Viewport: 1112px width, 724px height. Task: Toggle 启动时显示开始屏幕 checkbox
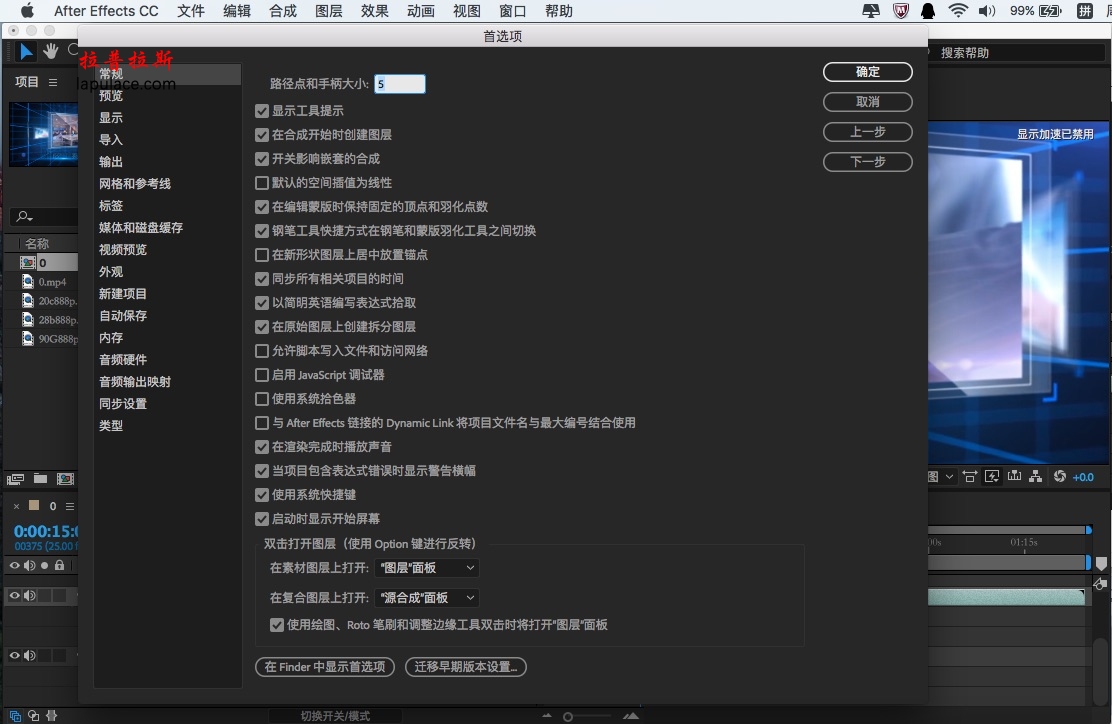262,518
